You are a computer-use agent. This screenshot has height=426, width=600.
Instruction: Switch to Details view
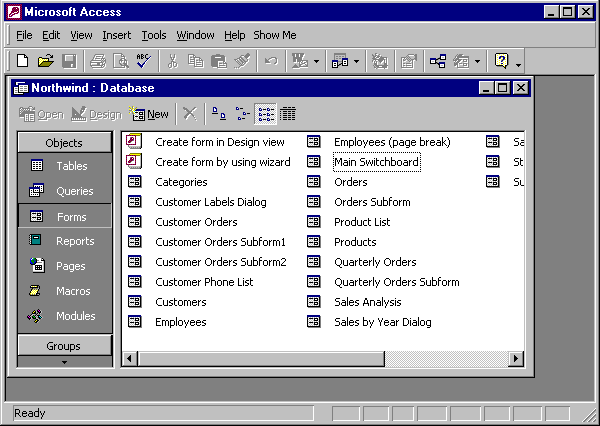(x=287, y=114)
